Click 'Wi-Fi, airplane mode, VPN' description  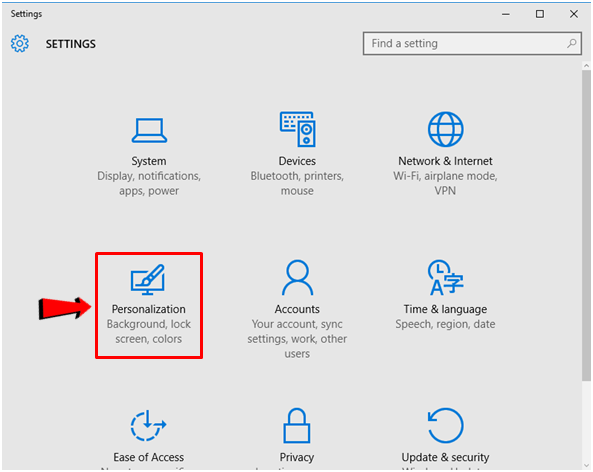445,183
